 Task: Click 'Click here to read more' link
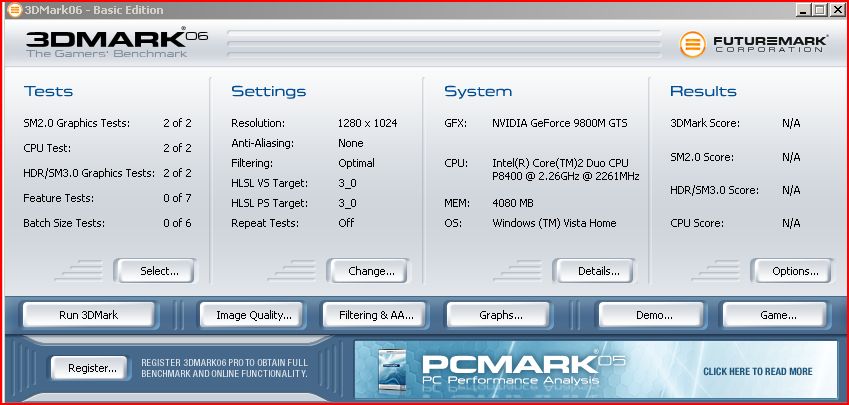pos(757,371)
